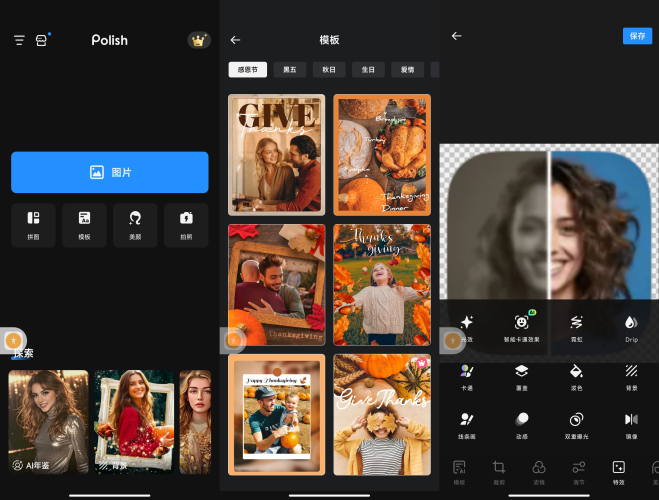This screenshot has width=659, height=500.
Task: Apply the 镜像 mirror effect
Action: [x=631, y=424]
